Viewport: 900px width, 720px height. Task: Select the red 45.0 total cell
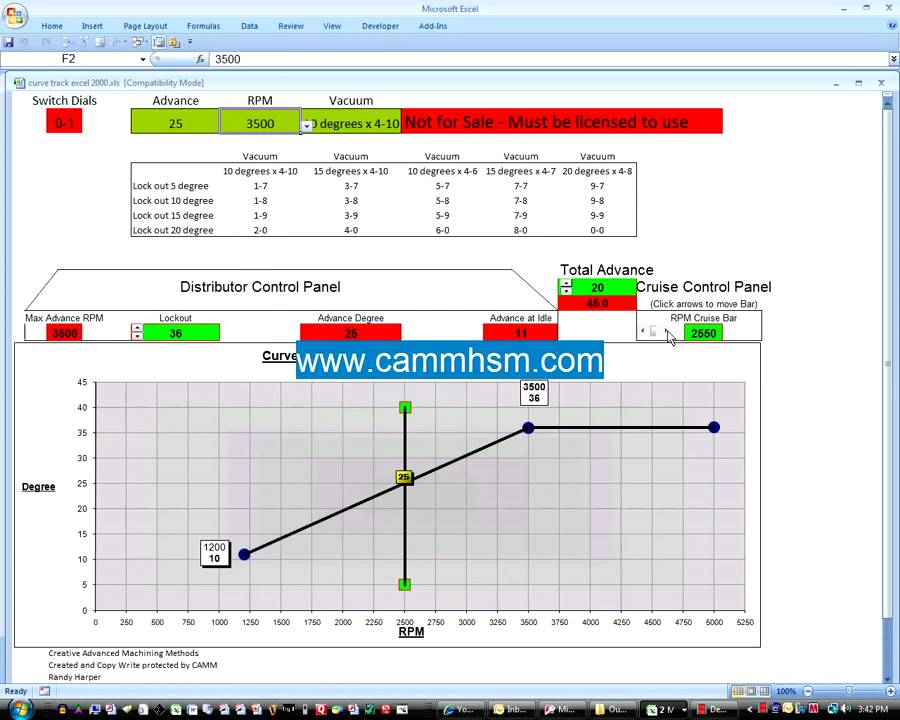(x=597, y=303)
